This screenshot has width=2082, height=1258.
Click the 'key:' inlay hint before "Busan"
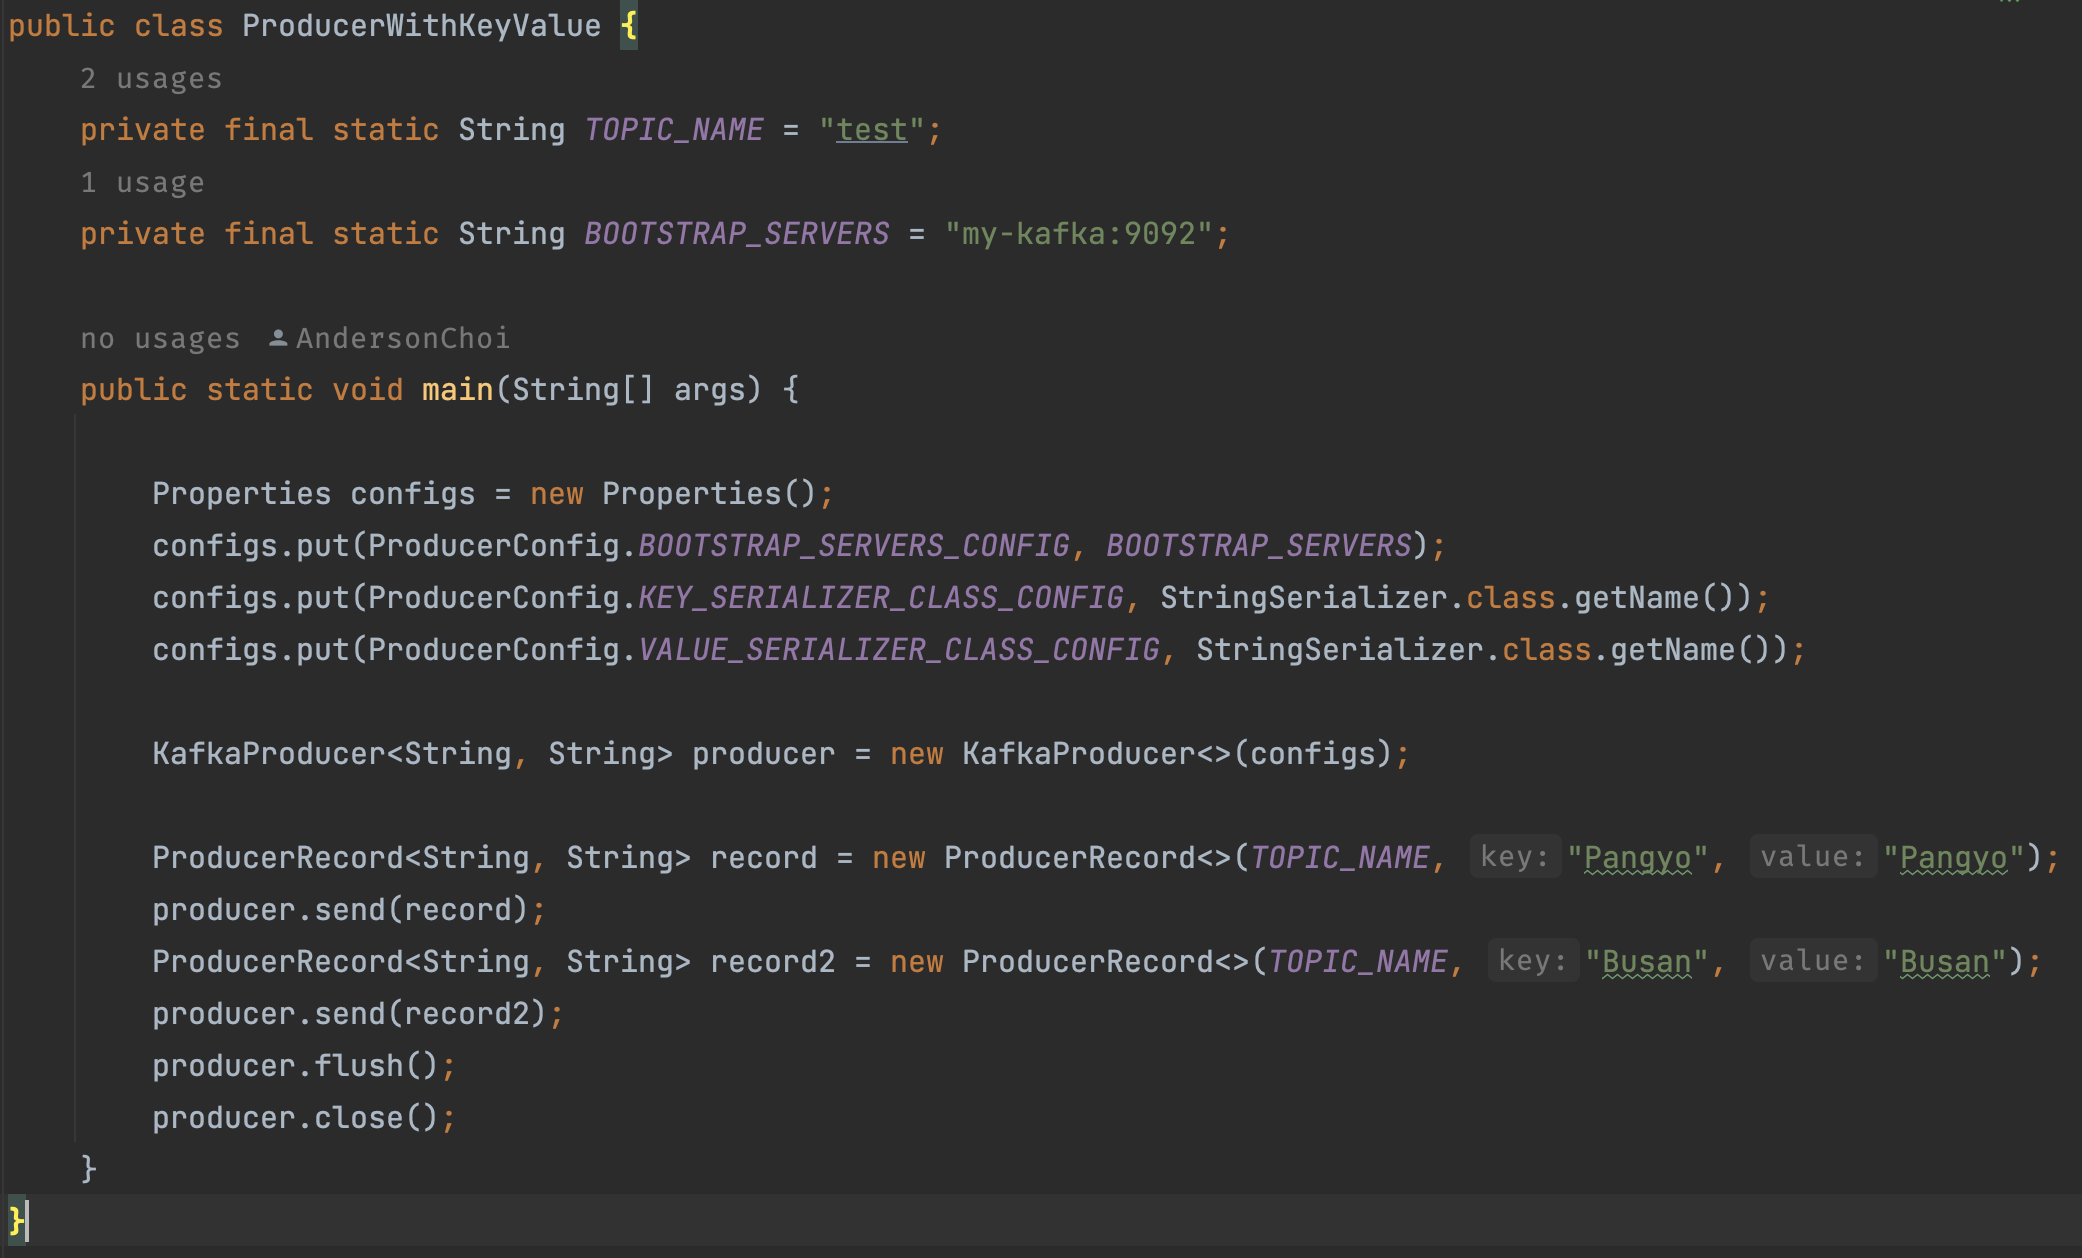1532,961
